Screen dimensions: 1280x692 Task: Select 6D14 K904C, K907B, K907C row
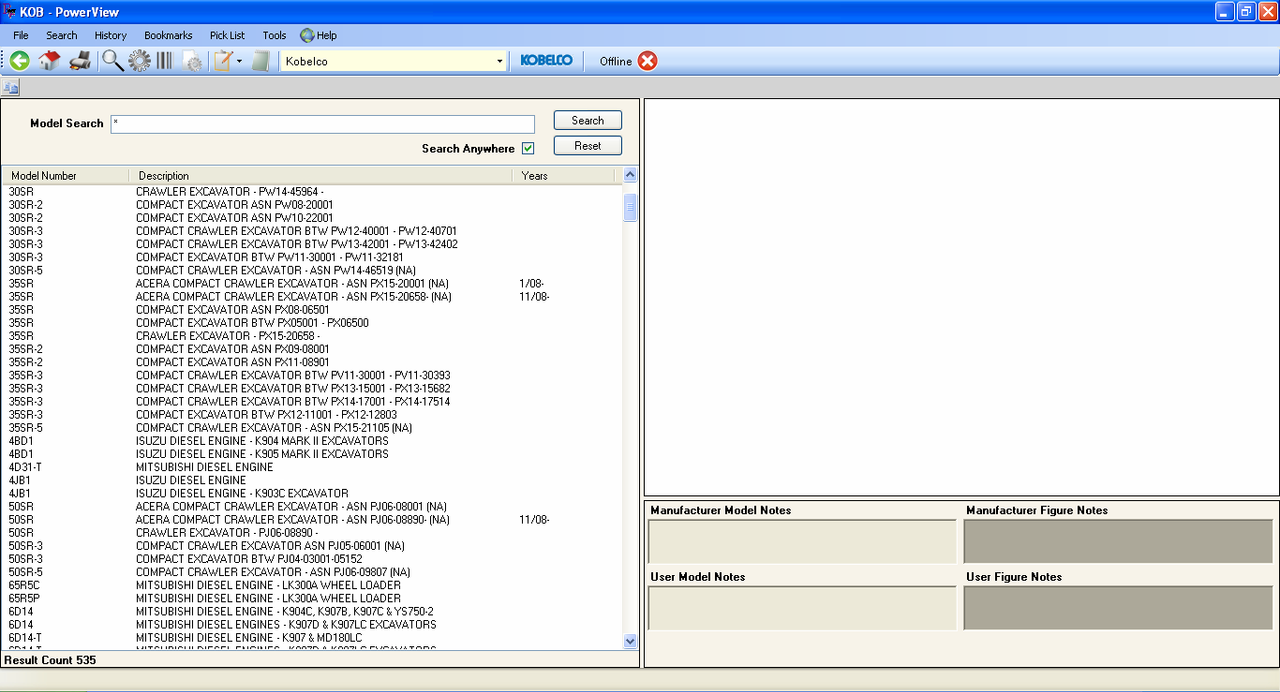[312, 610]
